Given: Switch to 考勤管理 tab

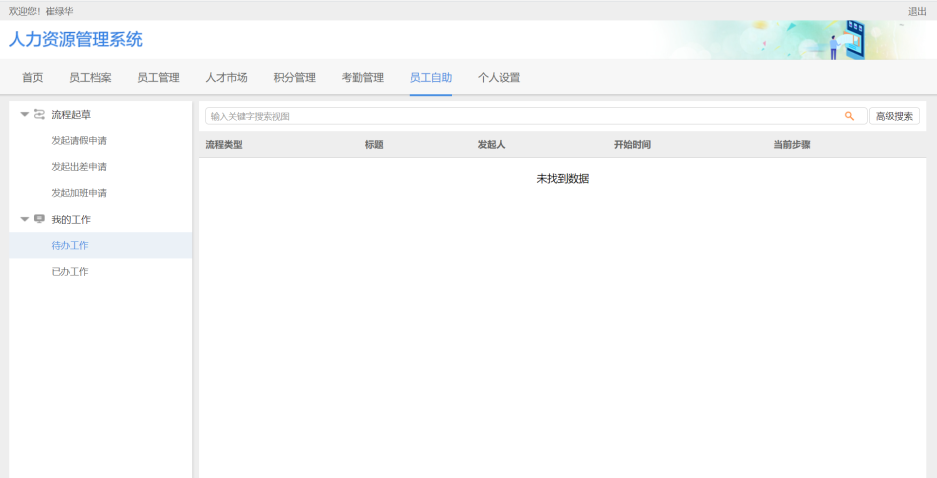Looking at the screenshot, I should [362, 78].
